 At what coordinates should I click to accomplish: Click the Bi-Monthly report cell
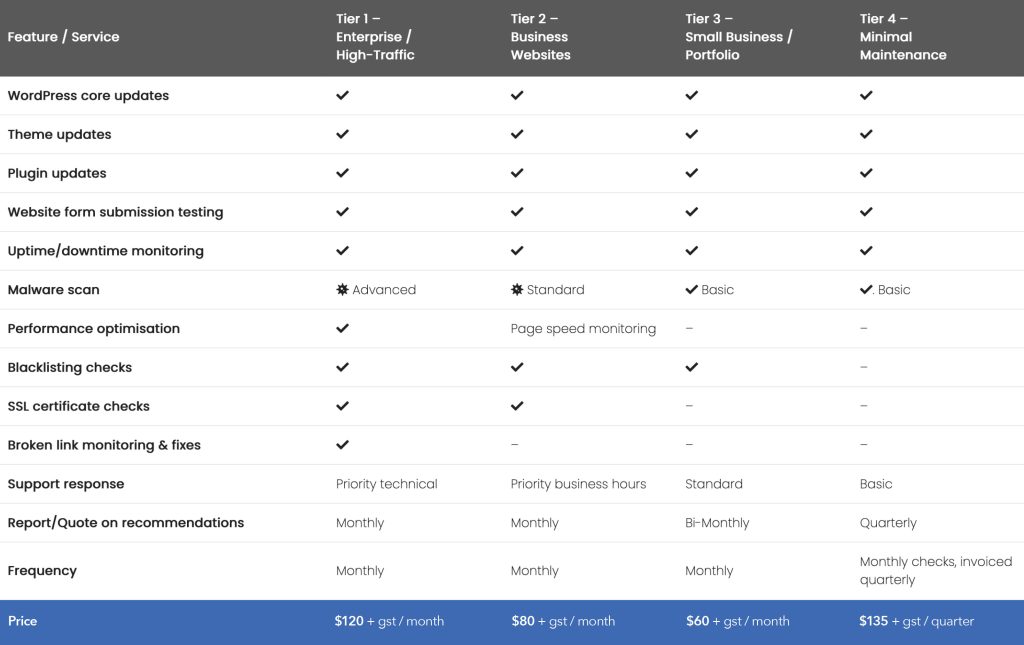(717, 523)
